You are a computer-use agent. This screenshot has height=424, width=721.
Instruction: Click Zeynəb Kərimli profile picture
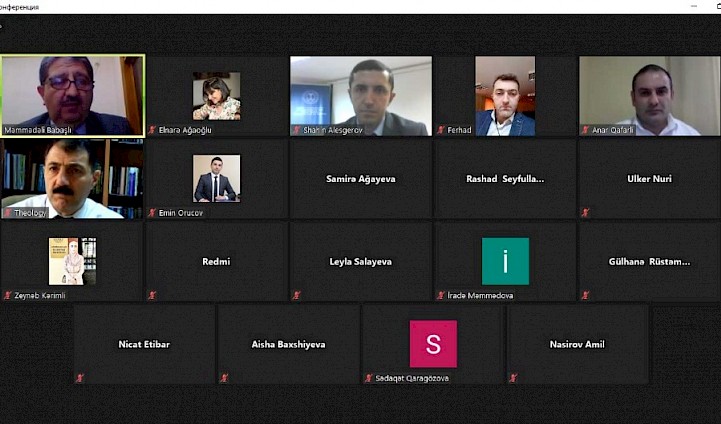point(73,261)
